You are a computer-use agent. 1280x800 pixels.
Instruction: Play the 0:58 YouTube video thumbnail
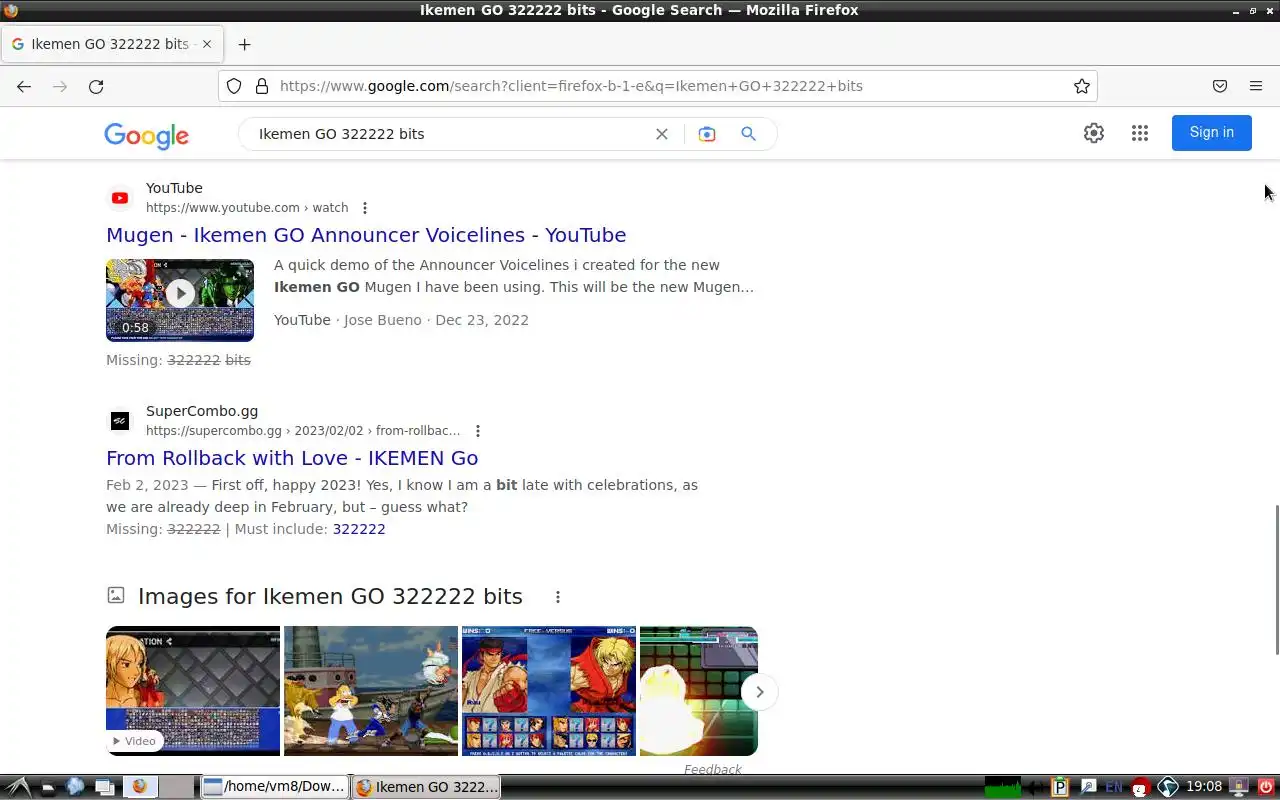(180, 300)
